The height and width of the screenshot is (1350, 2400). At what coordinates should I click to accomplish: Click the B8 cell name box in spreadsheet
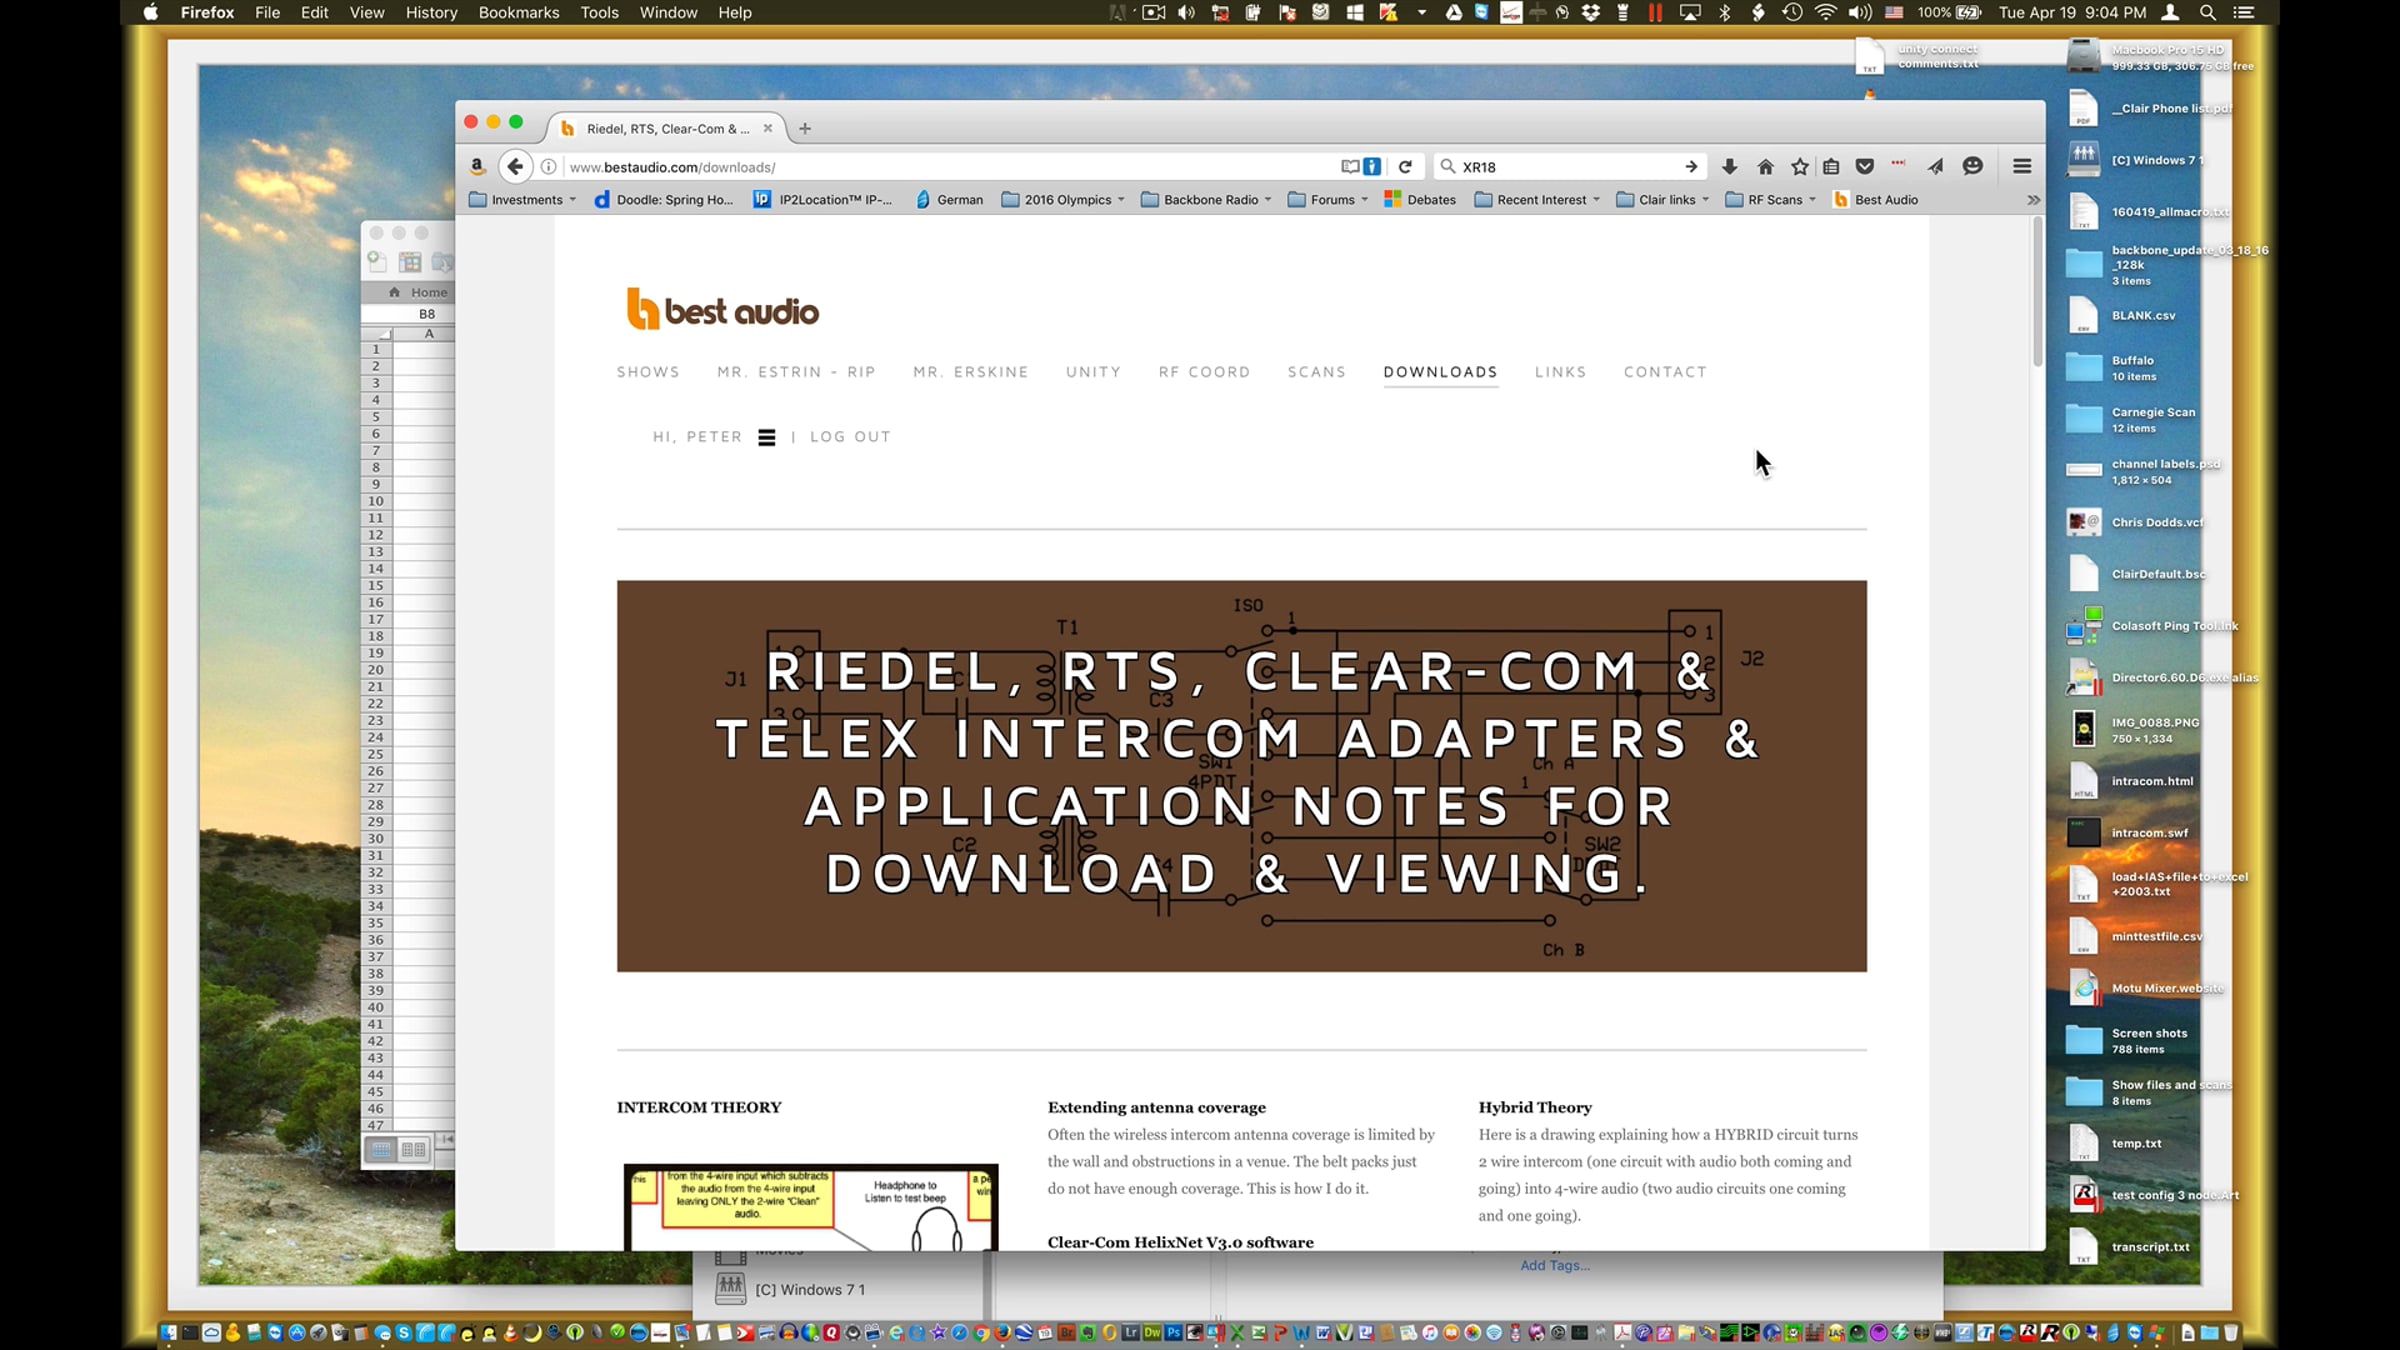(426, 314)
